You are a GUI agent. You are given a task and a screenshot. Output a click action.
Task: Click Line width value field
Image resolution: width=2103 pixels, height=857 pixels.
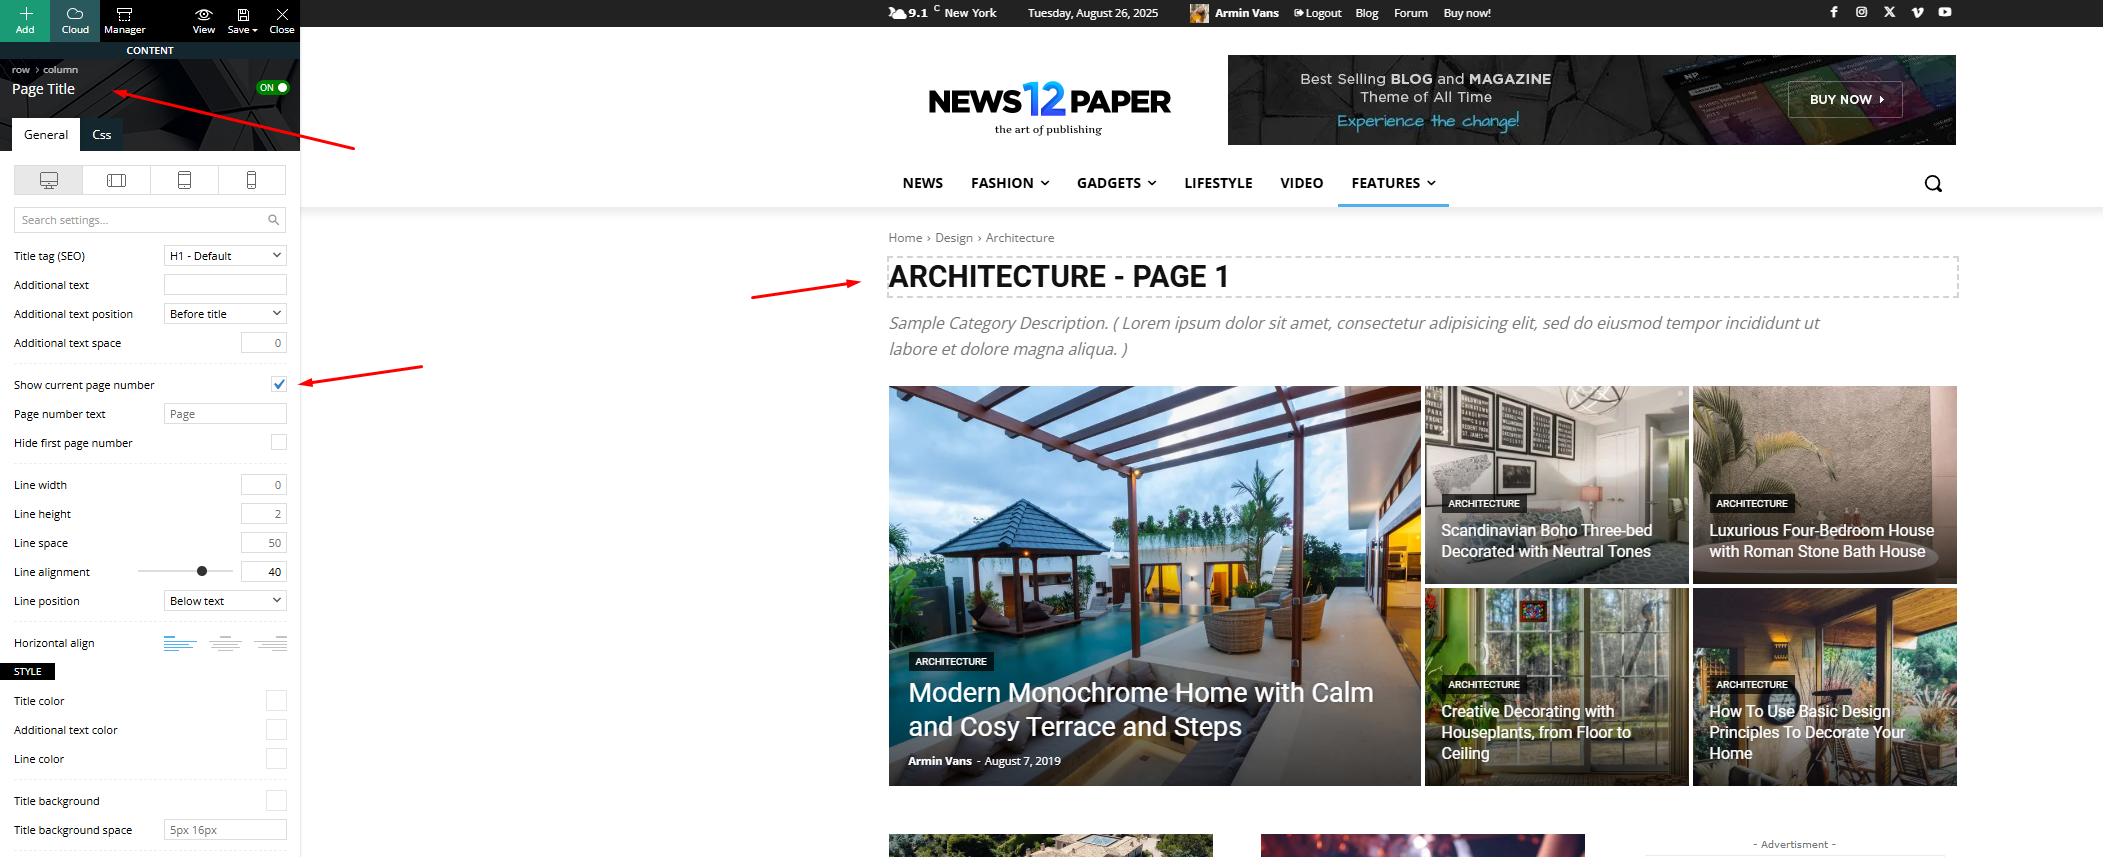[x=264, y=485]
